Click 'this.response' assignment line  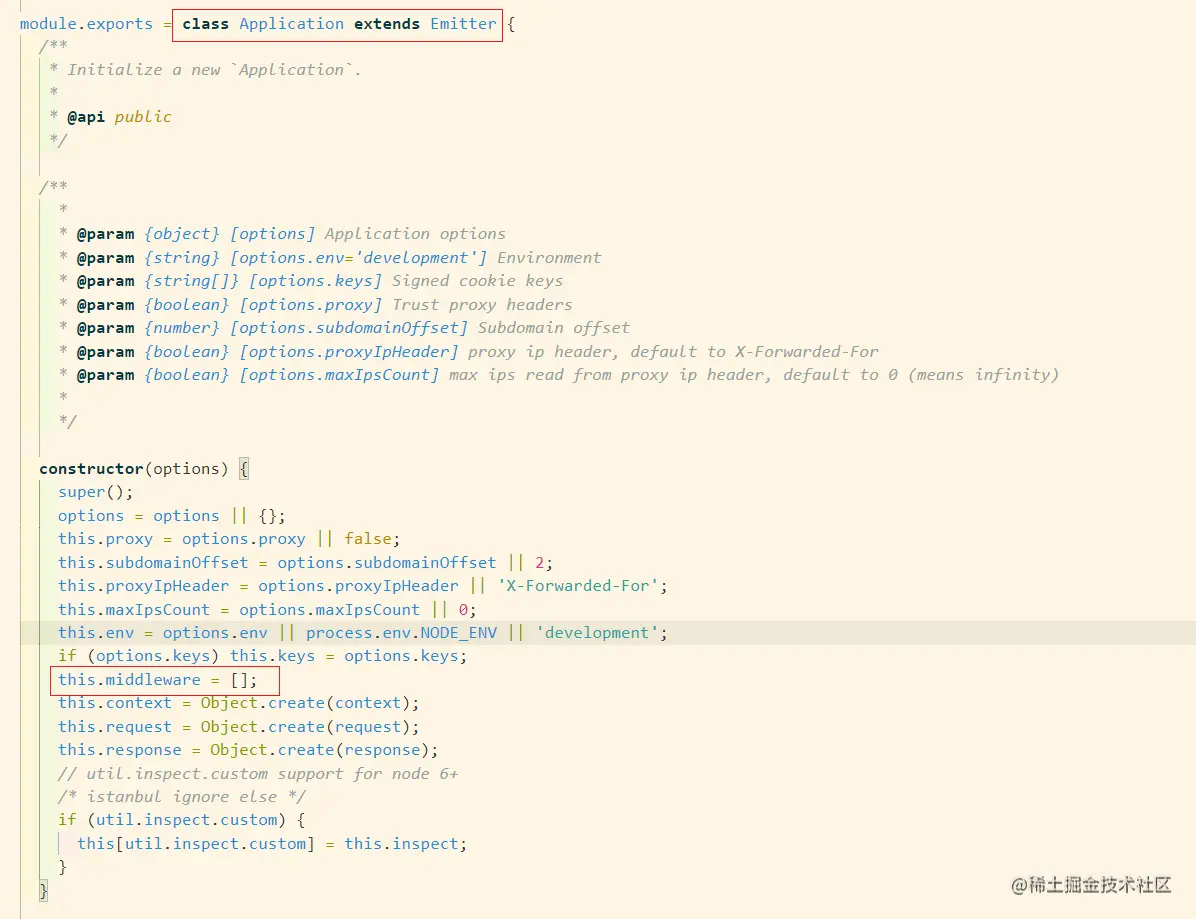248,750
